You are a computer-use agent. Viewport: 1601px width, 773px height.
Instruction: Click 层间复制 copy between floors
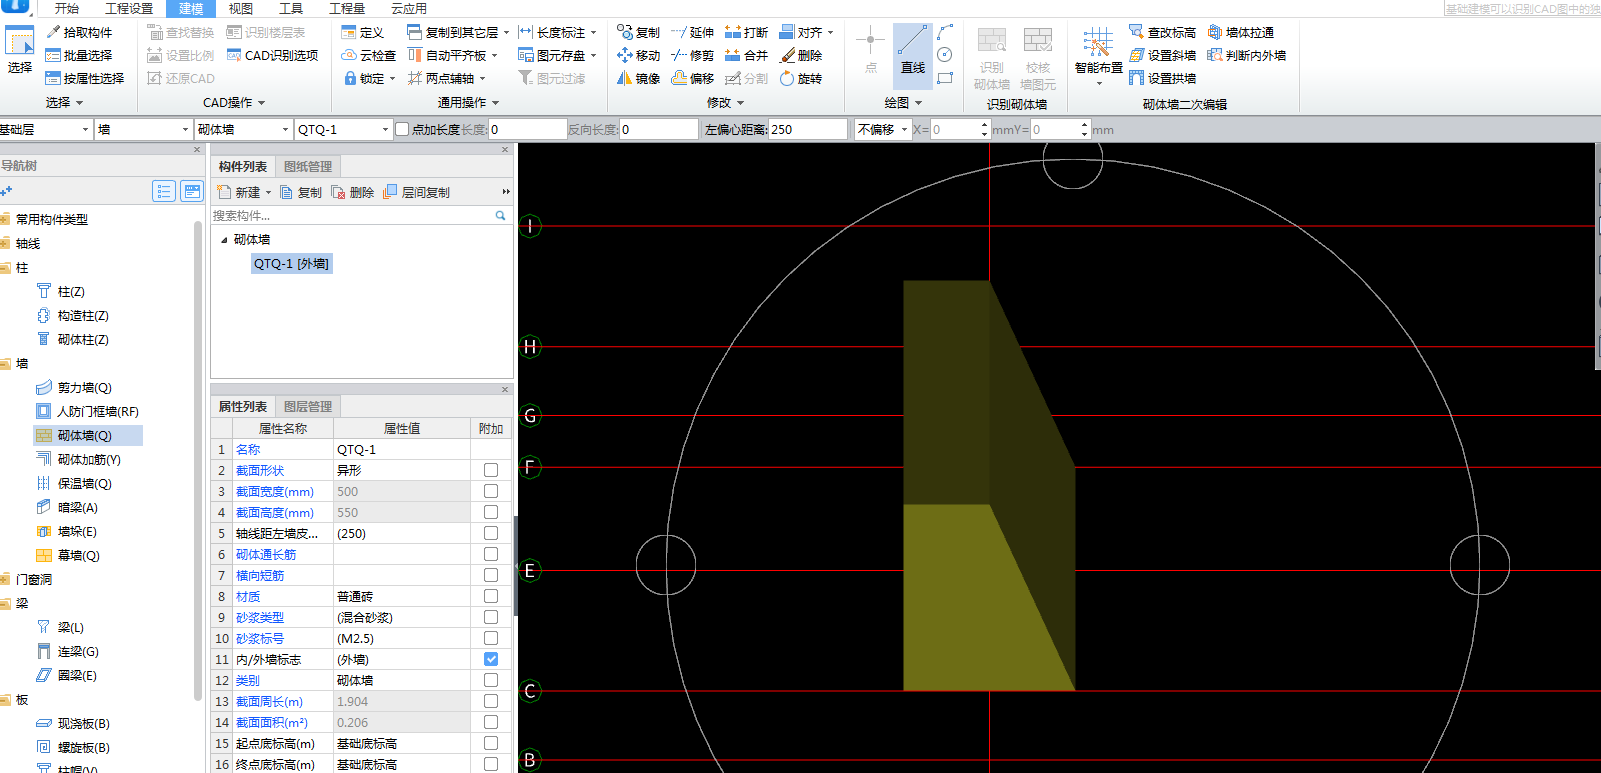(x=416, y=192)
